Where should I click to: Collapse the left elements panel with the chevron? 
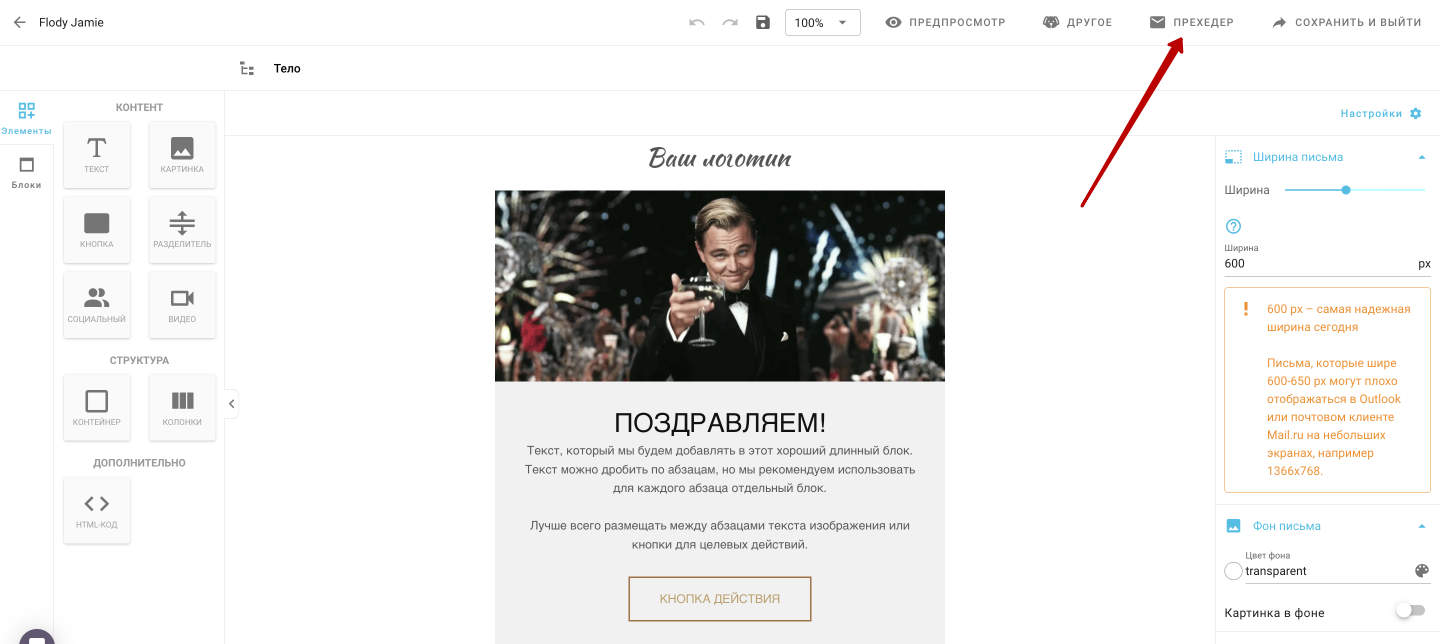(x=231, y=404)
